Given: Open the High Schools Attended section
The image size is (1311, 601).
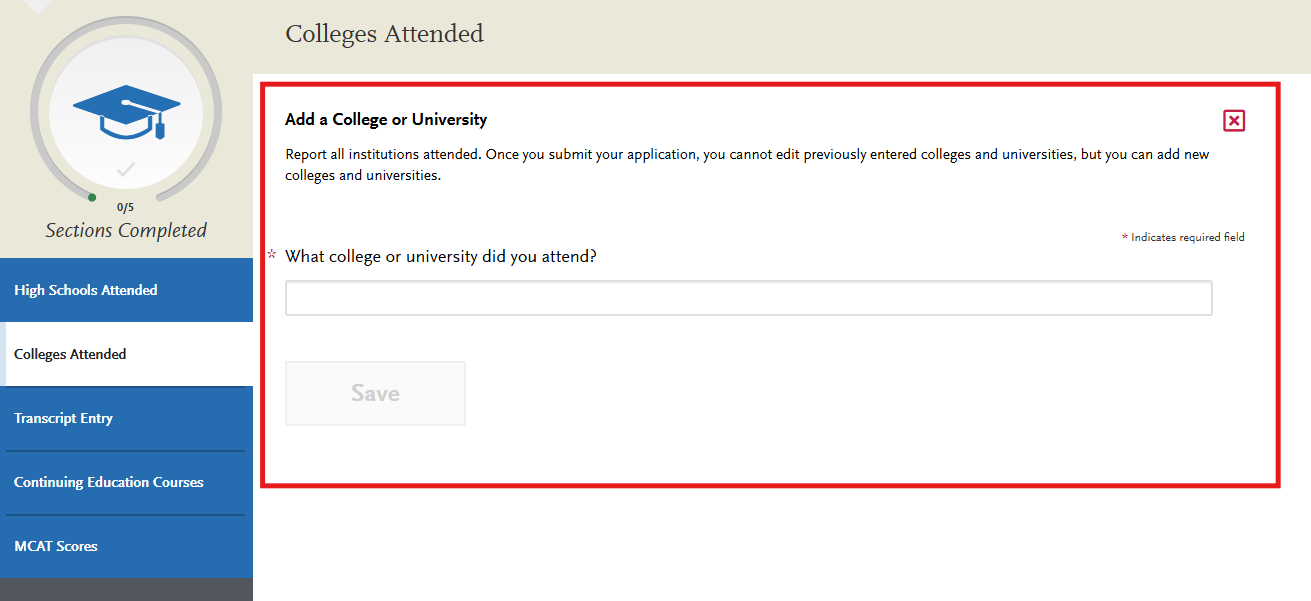Looking at the screenshot, I should click(x=85, y=289).
